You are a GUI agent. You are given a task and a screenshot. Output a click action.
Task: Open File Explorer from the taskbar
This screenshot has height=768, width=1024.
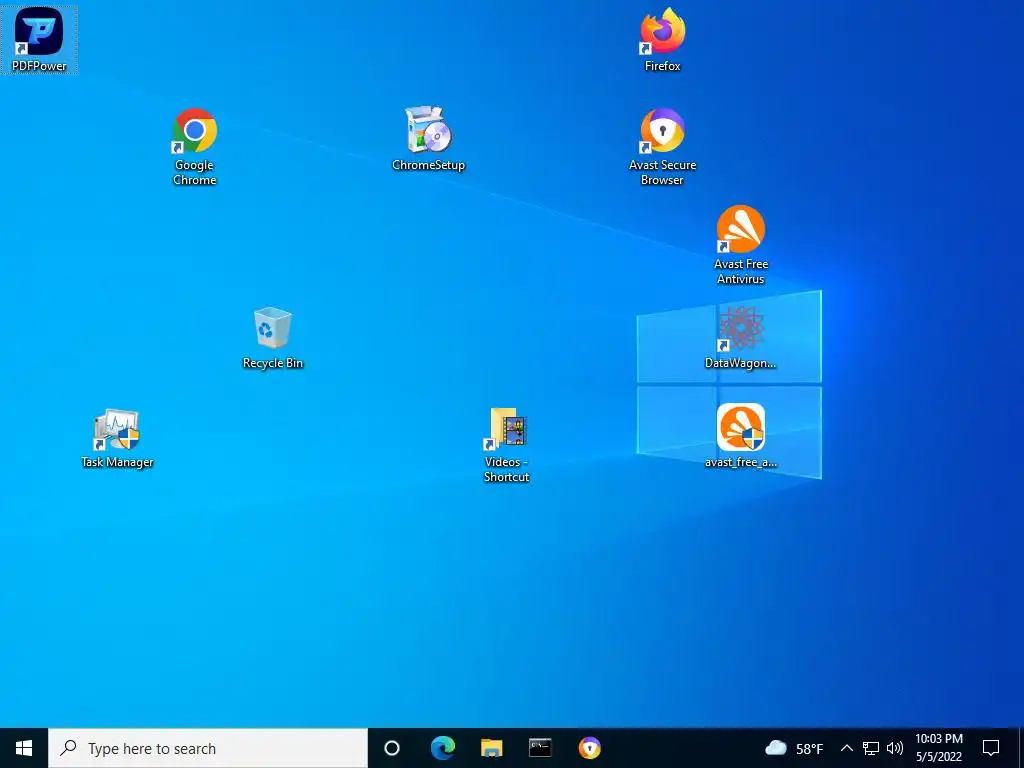tap(492, 748)
